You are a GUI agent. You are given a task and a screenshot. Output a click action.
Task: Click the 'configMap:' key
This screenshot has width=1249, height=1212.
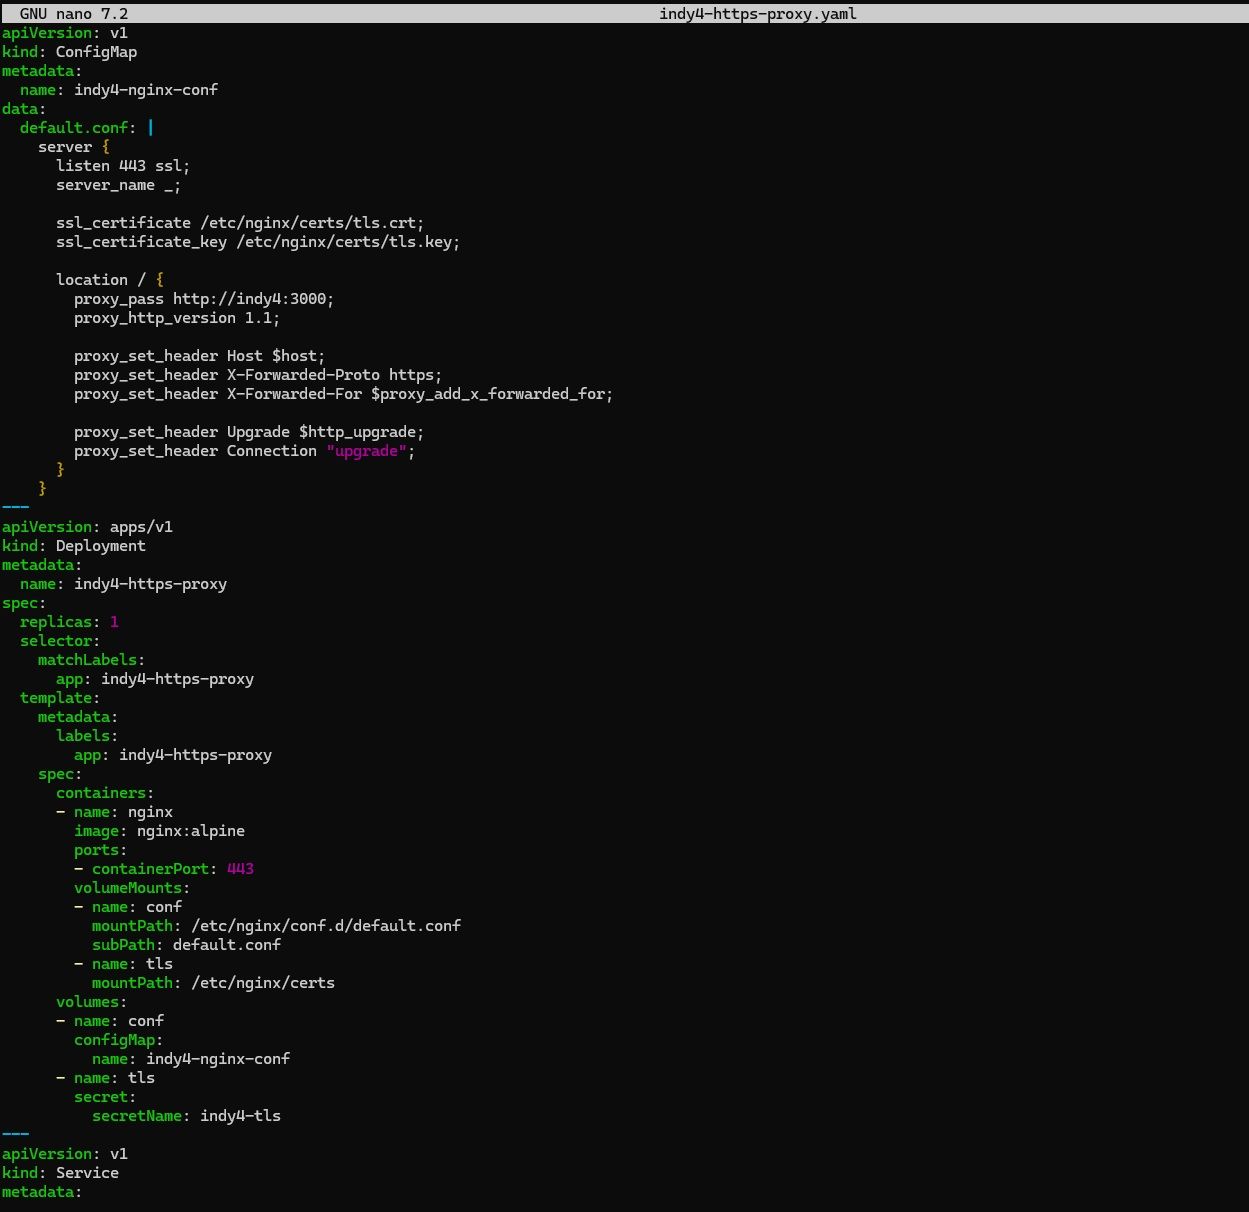[x=119, y=1040]
